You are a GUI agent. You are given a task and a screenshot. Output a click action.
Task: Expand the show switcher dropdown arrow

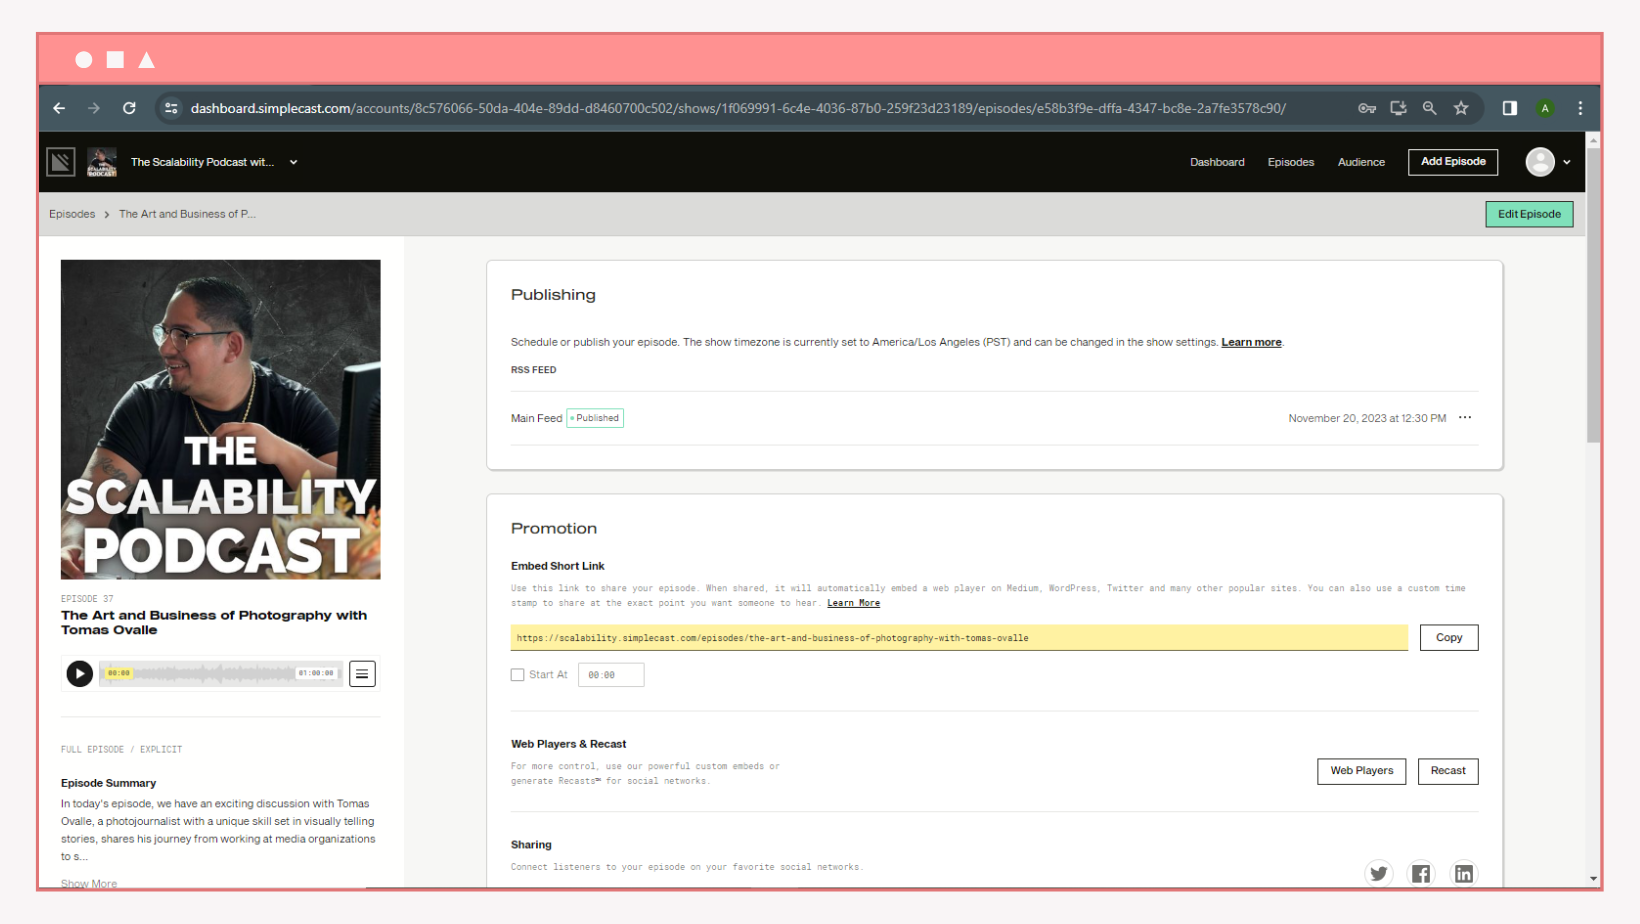(294, 162)
